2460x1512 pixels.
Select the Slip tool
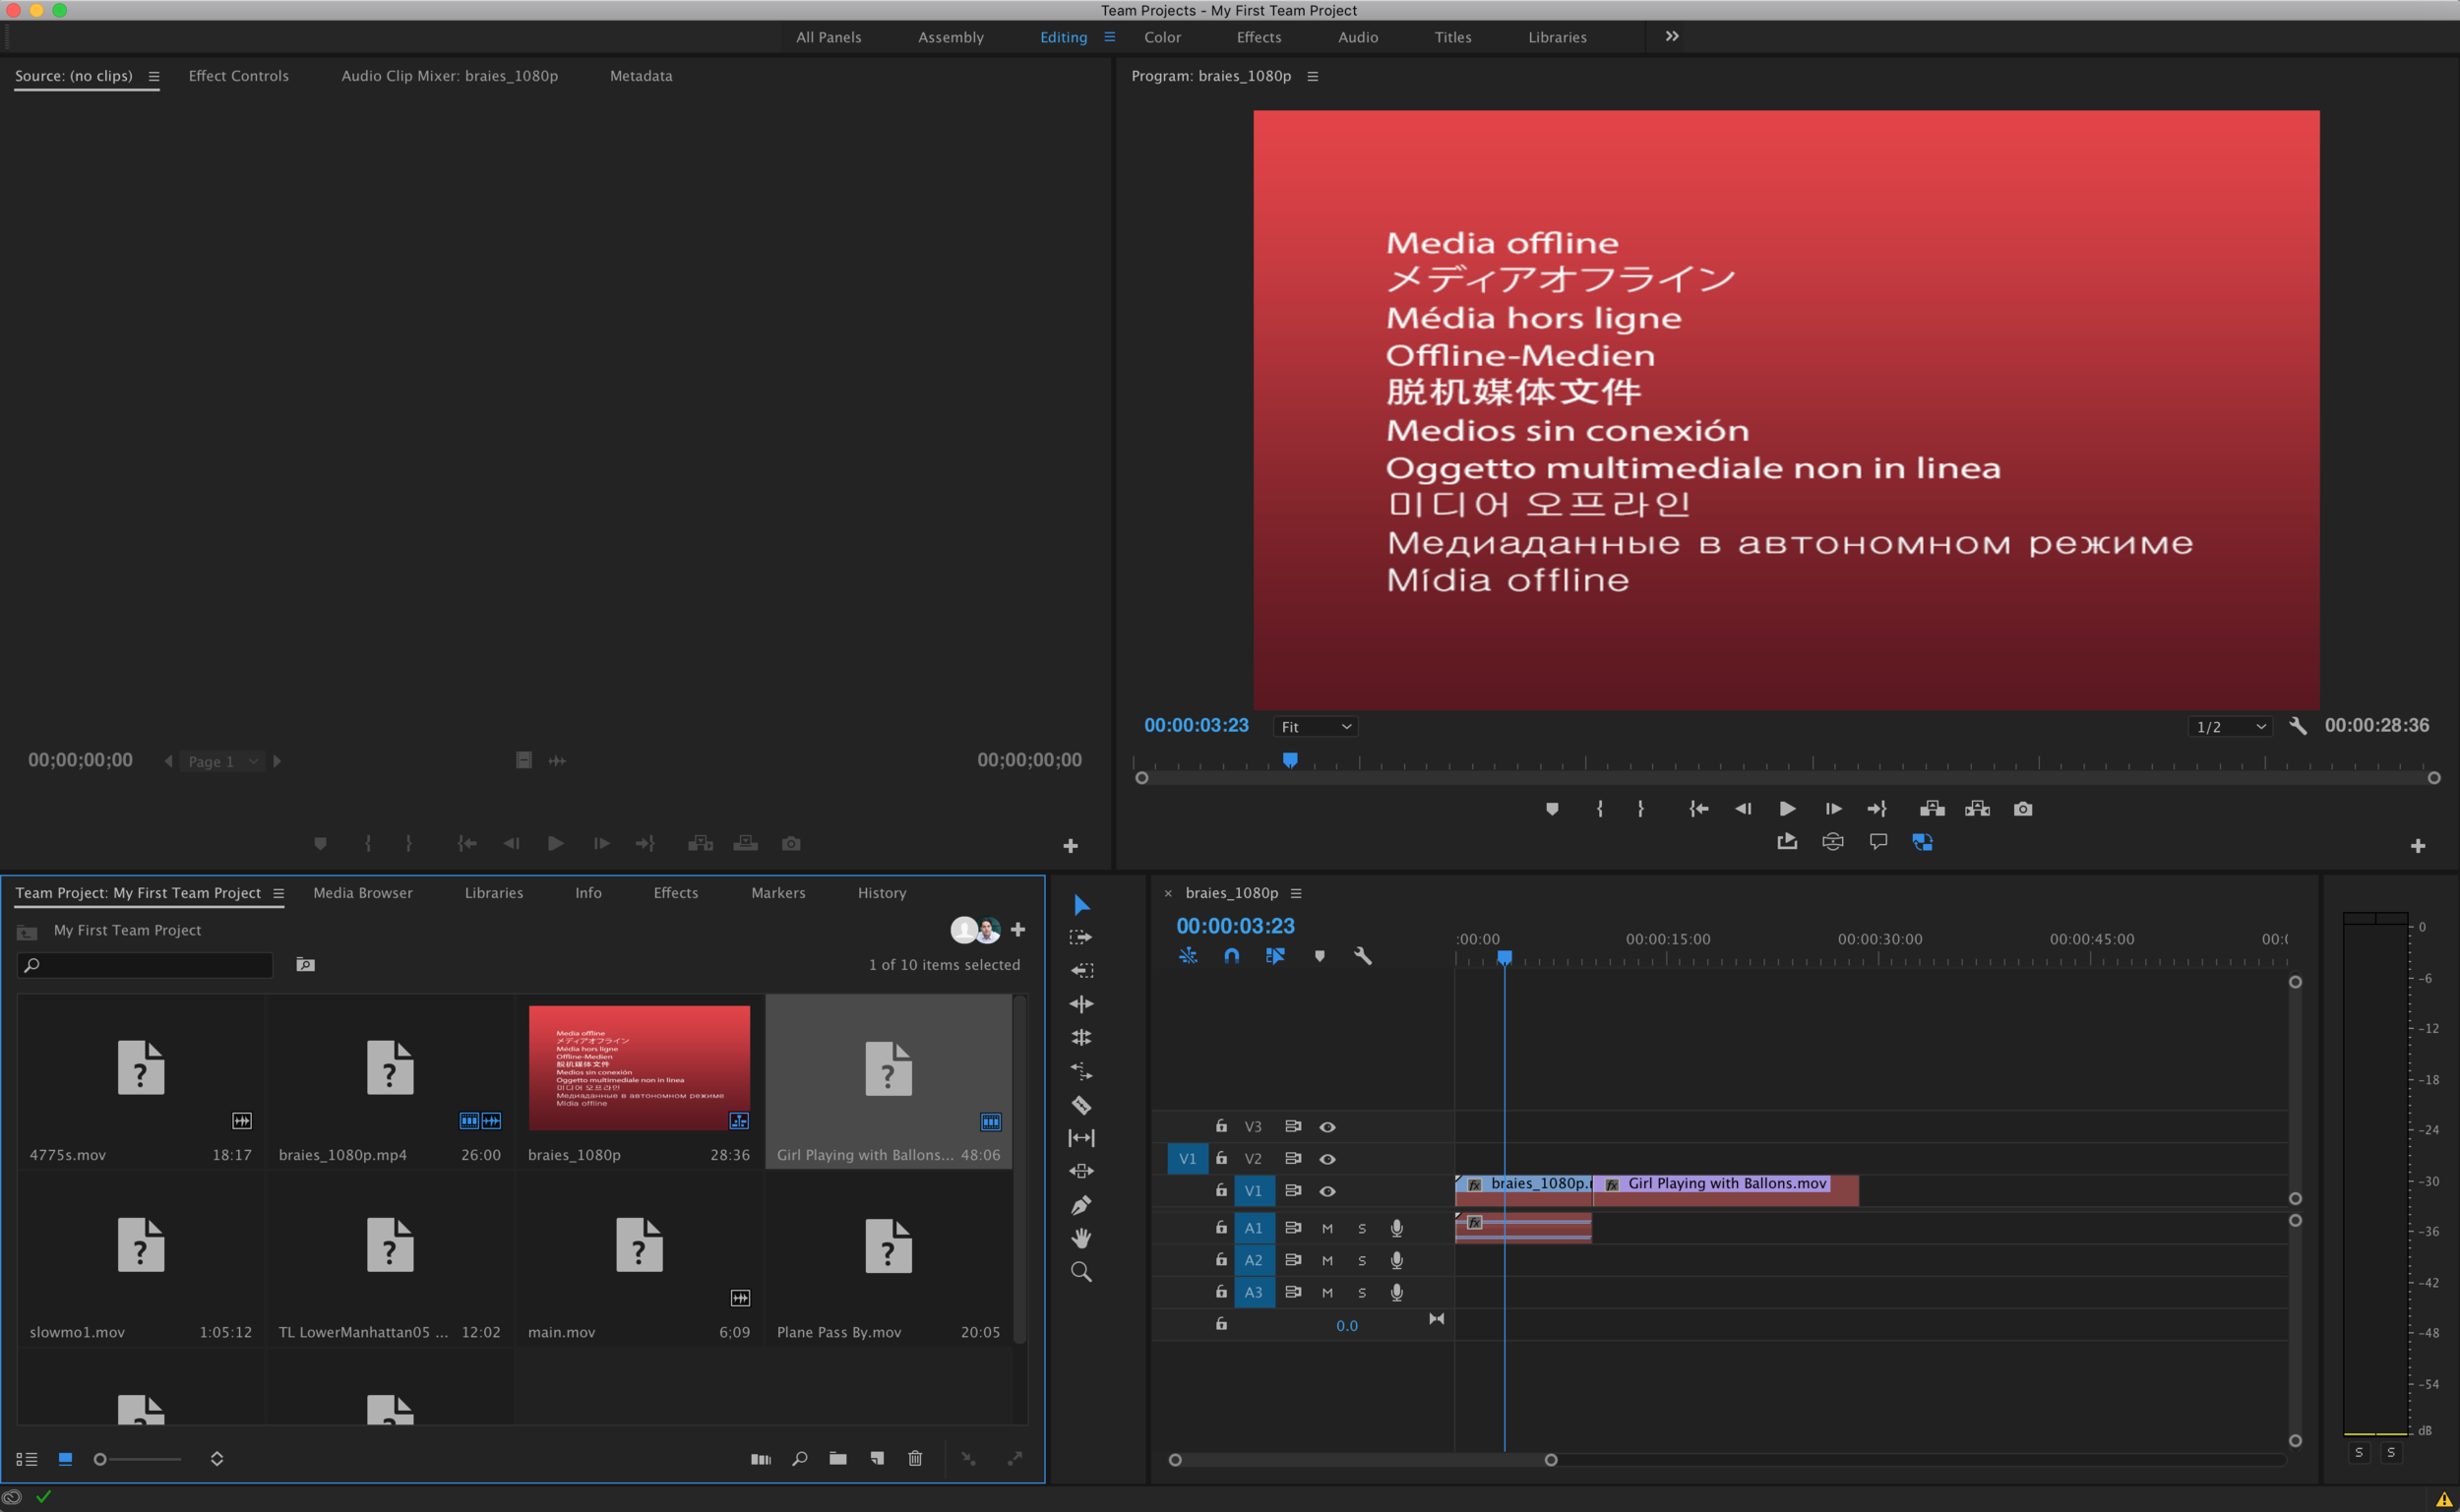click(1081, 1138)
